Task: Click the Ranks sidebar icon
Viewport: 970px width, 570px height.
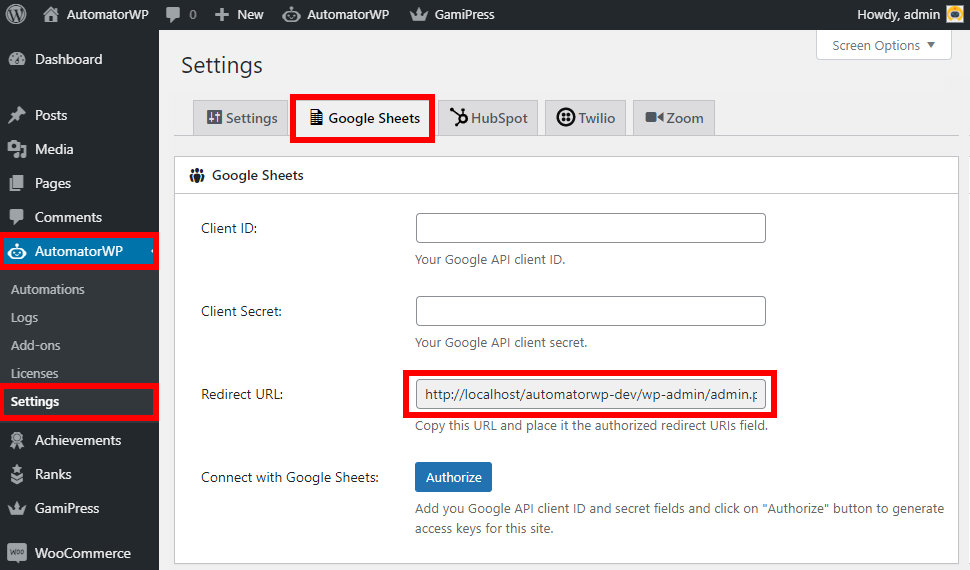Action: tap(17, 474)
